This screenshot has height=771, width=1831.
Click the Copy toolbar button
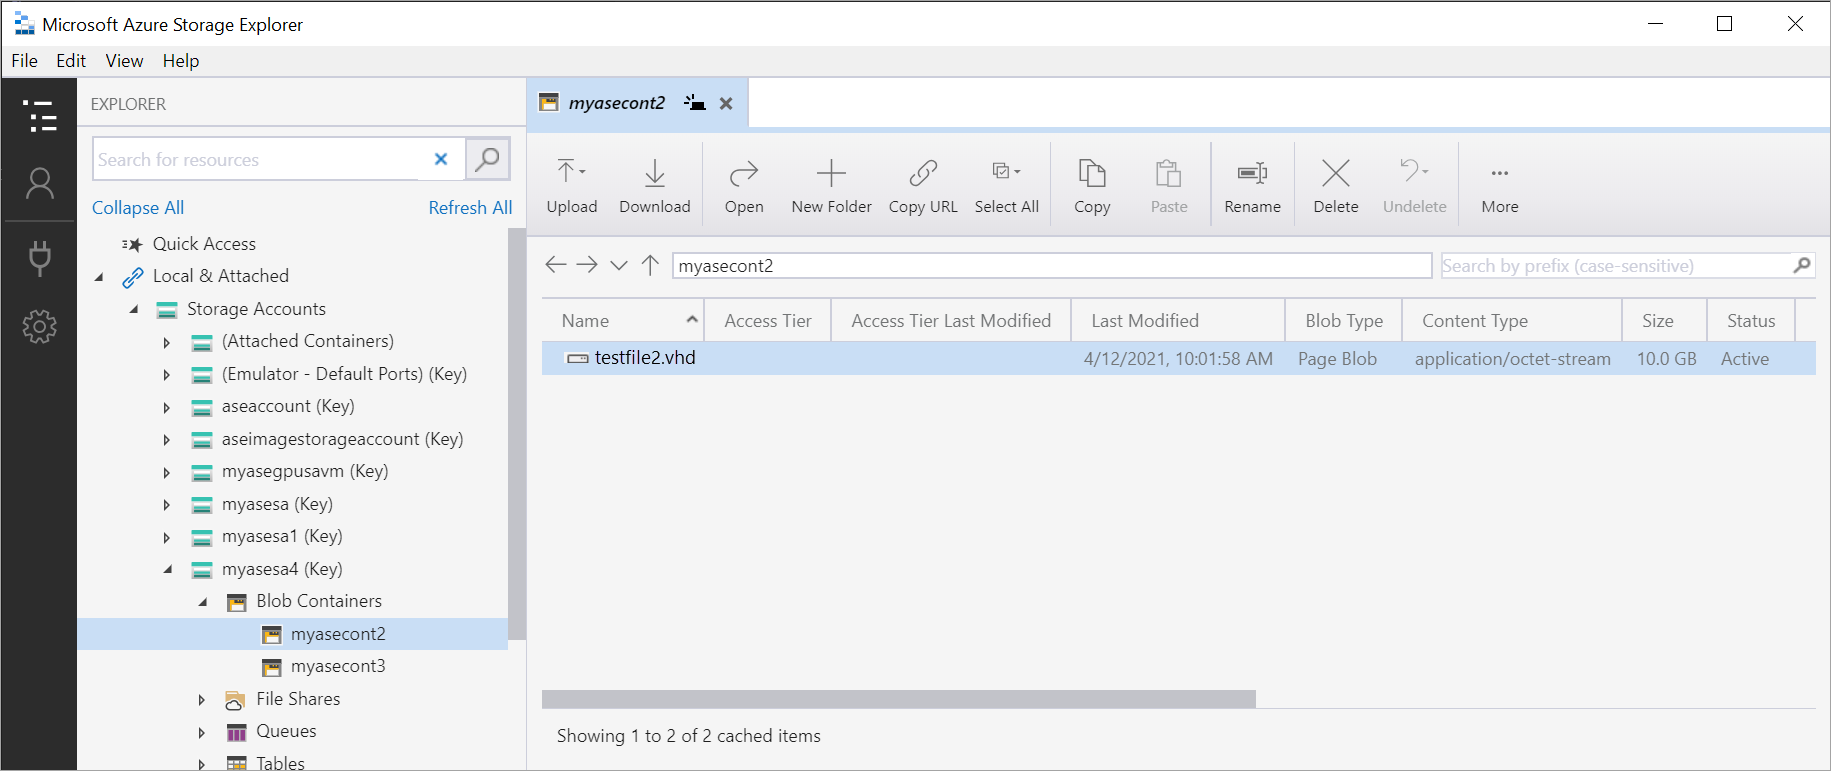coord(1092,186)
